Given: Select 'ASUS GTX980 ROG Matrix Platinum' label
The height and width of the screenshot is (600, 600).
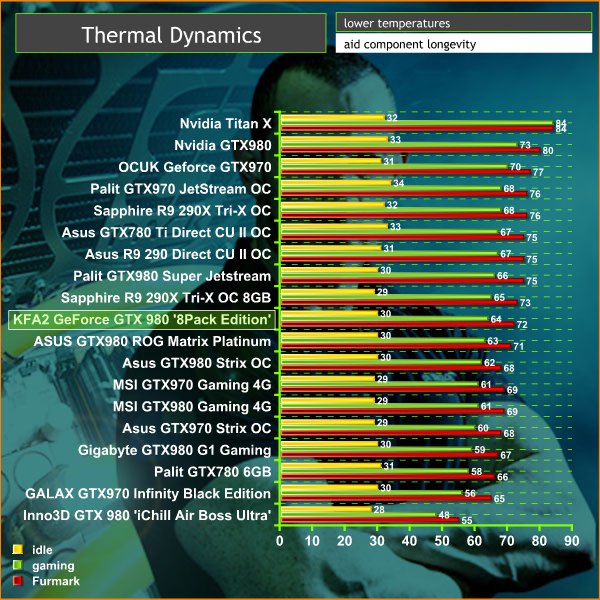Looking at the screenshot, I should tap(152, 341).
